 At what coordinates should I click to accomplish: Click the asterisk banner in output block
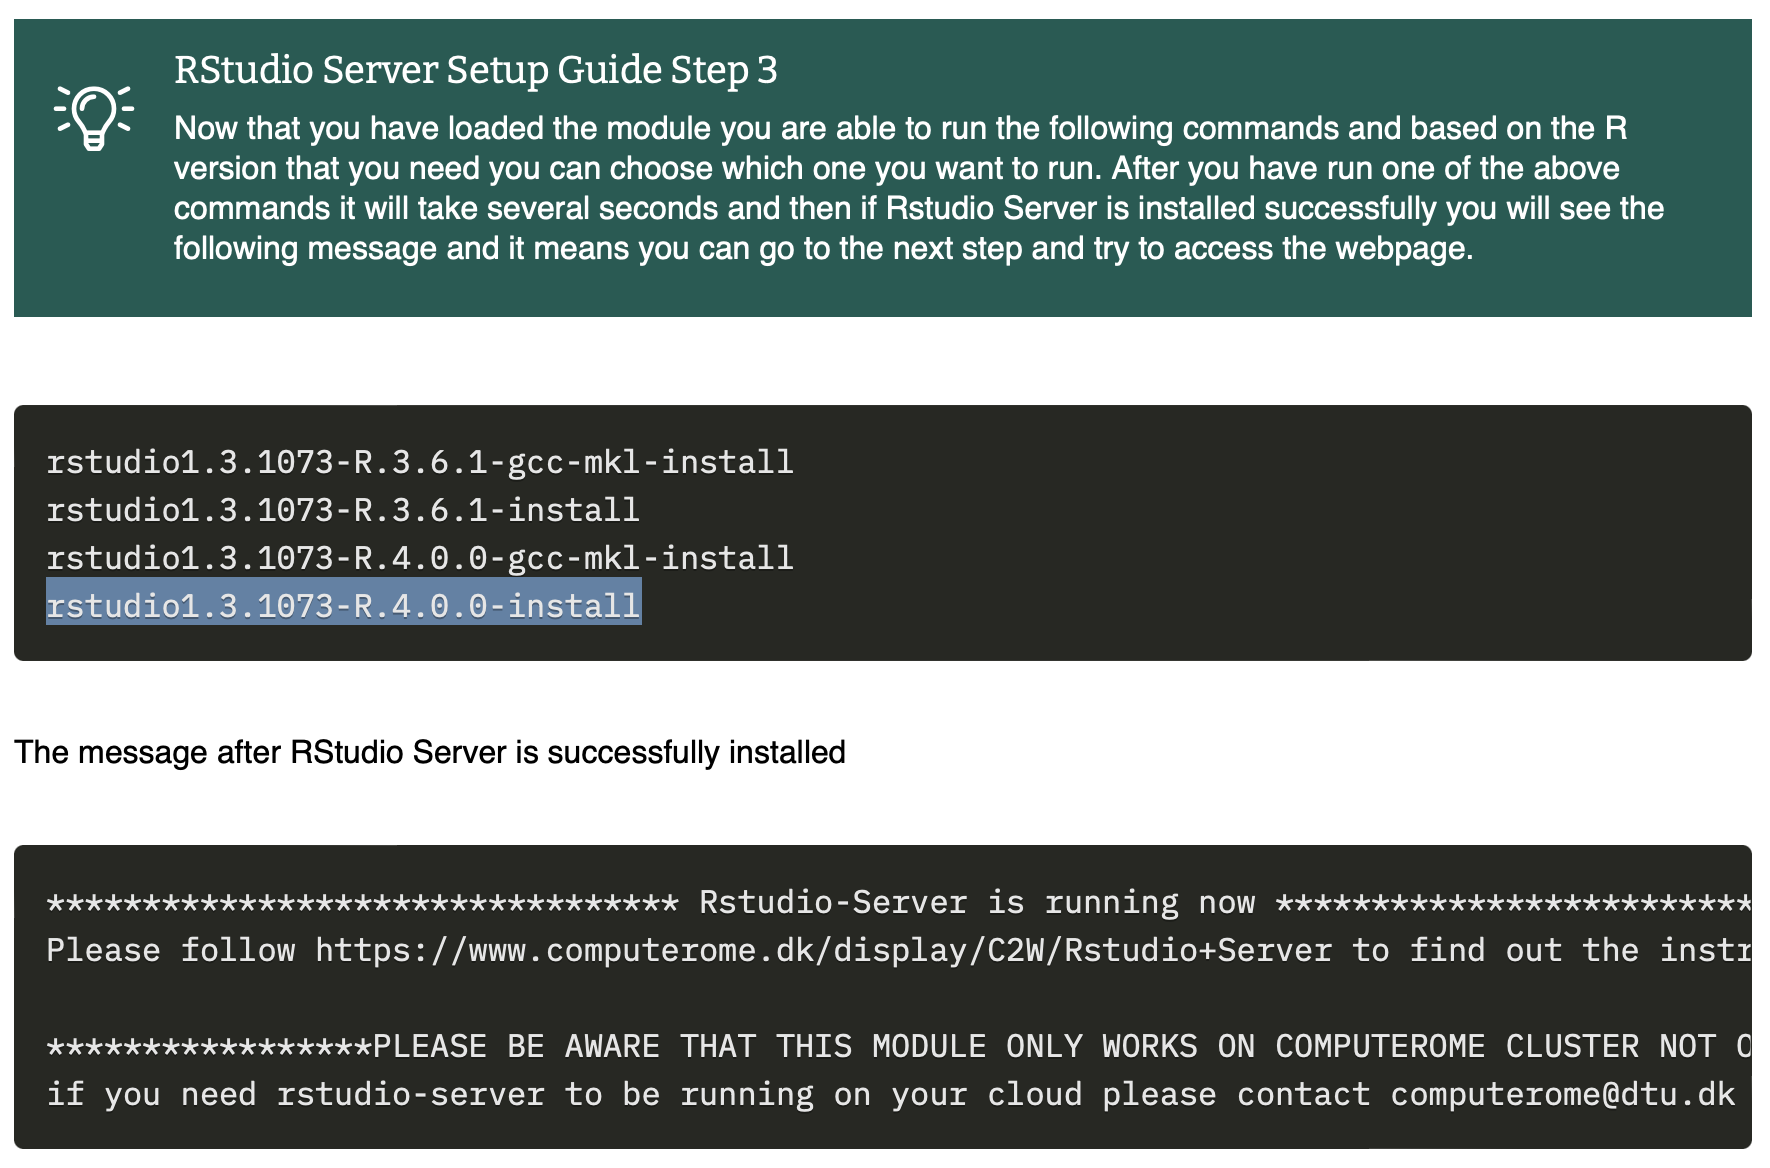pyautogui.click(x=360, y=901)
